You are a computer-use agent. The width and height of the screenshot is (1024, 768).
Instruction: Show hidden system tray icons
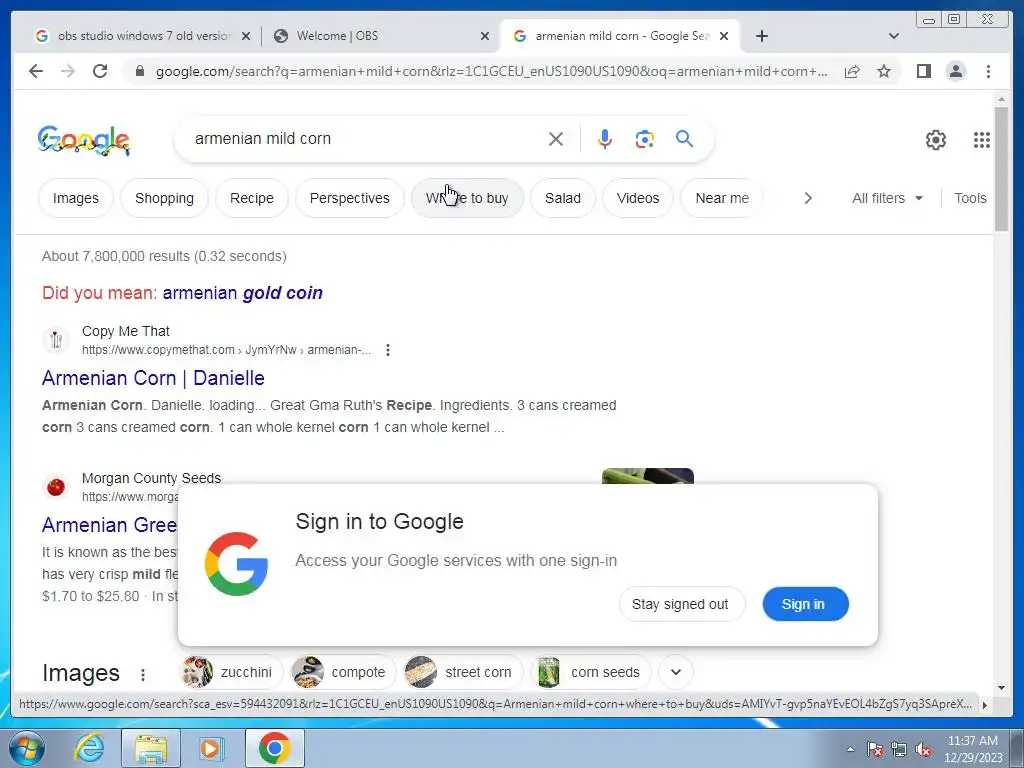(850, 750)
